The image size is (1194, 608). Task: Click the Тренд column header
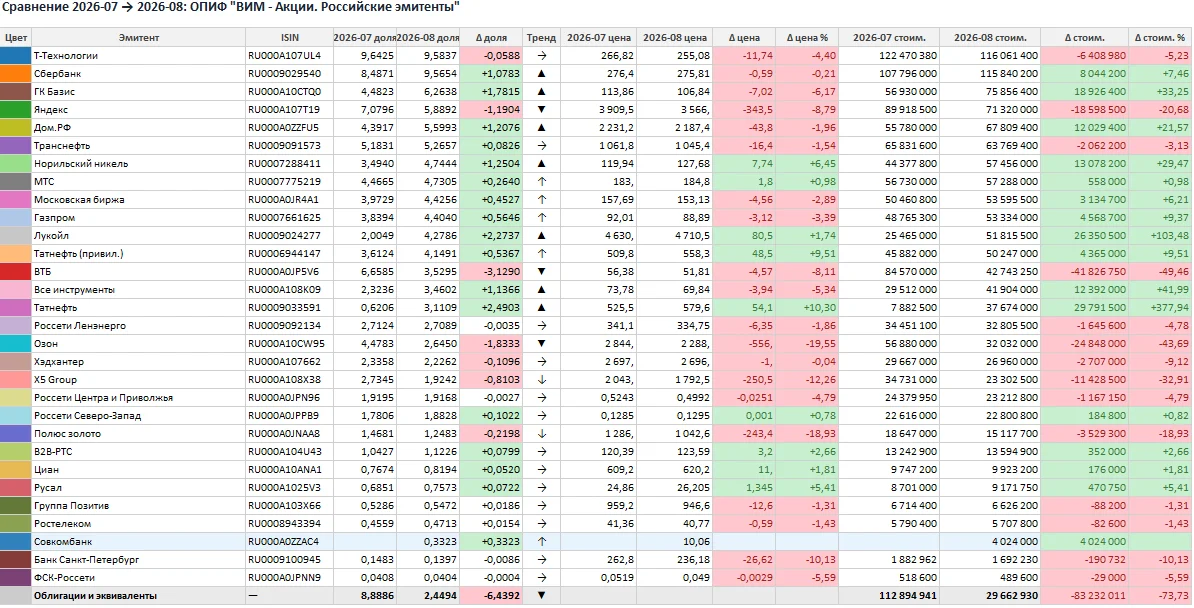541,37
